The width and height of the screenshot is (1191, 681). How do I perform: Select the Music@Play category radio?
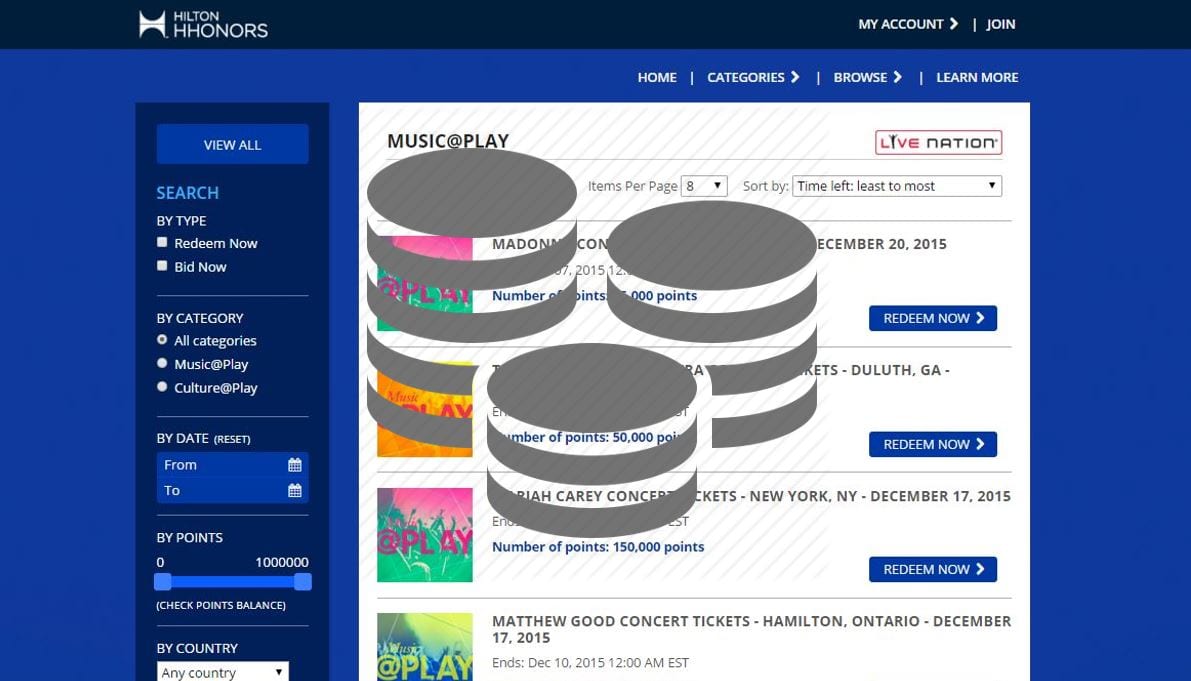(162, 363)
